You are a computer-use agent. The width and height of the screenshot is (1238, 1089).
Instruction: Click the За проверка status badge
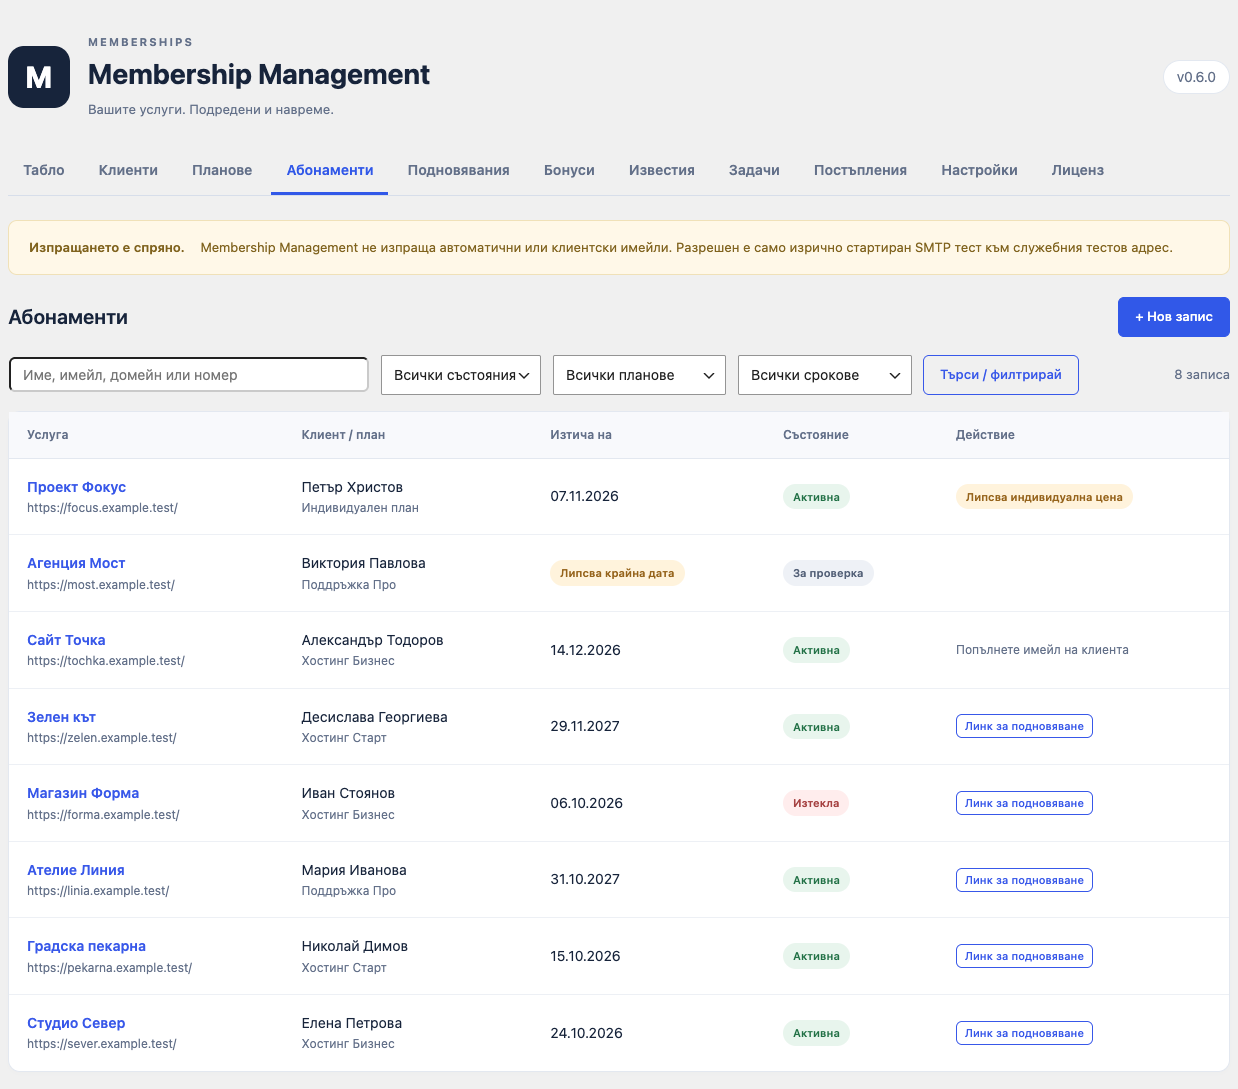[x=828, y=573]
